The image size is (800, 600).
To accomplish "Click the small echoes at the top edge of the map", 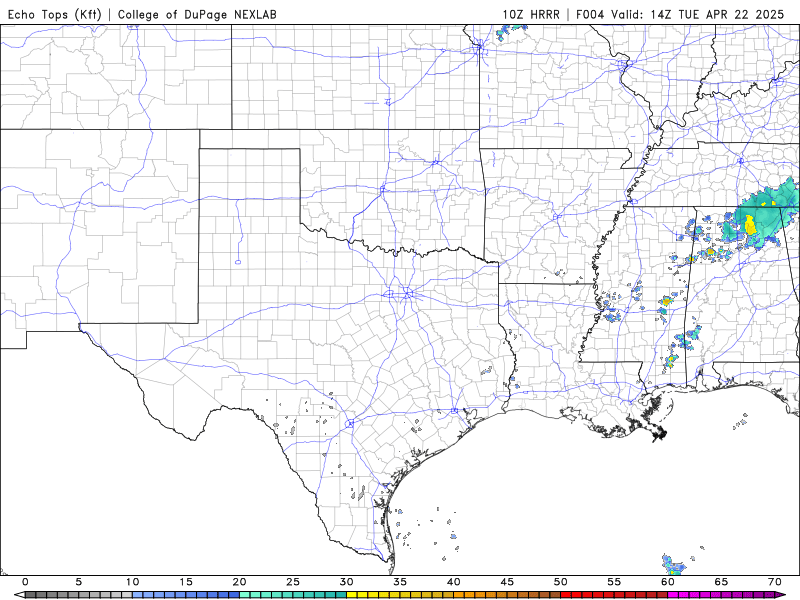I will (510, 33).
